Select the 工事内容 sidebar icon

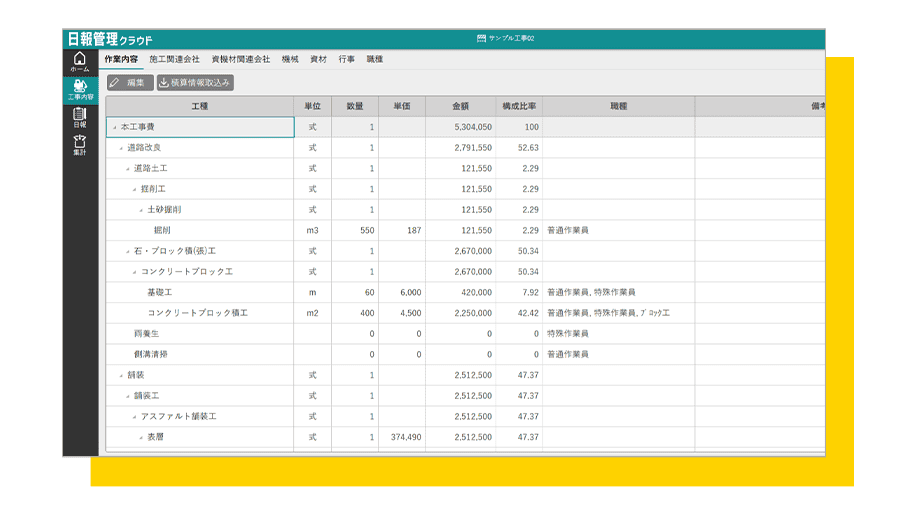click(x=80, y=90)
